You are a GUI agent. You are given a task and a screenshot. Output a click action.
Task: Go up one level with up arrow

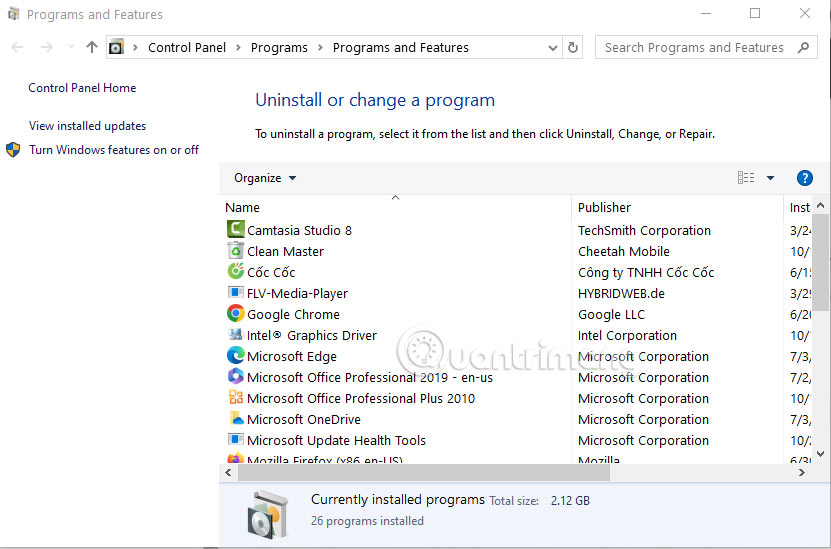pos(92,47)
